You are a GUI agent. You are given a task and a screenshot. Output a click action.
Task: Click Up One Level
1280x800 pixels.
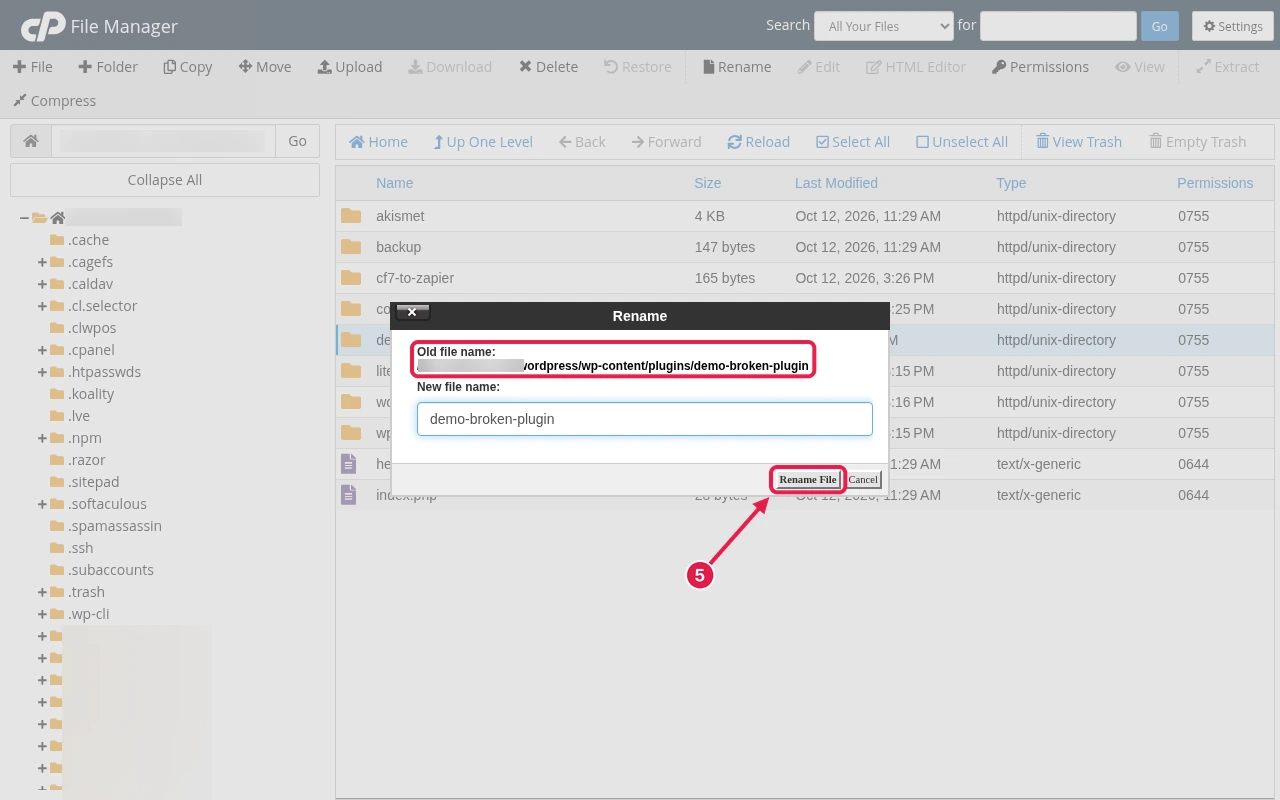483,142
